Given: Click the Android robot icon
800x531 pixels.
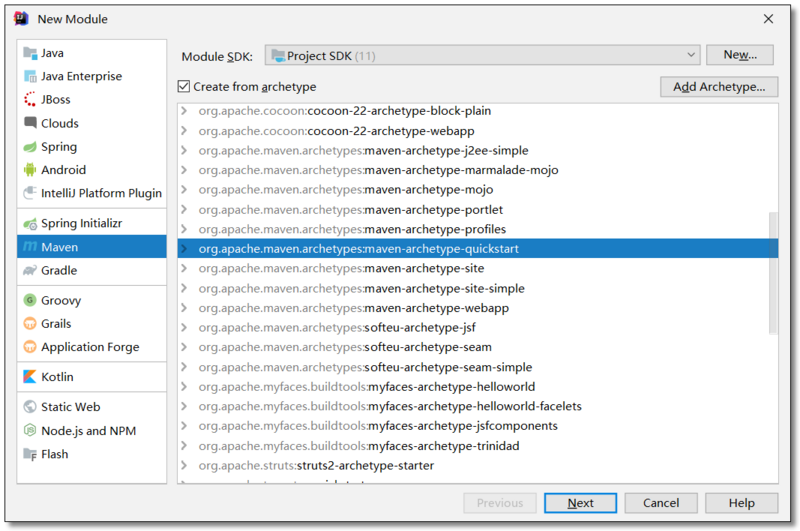Looking at the screenshot, I should click(30, 170).
